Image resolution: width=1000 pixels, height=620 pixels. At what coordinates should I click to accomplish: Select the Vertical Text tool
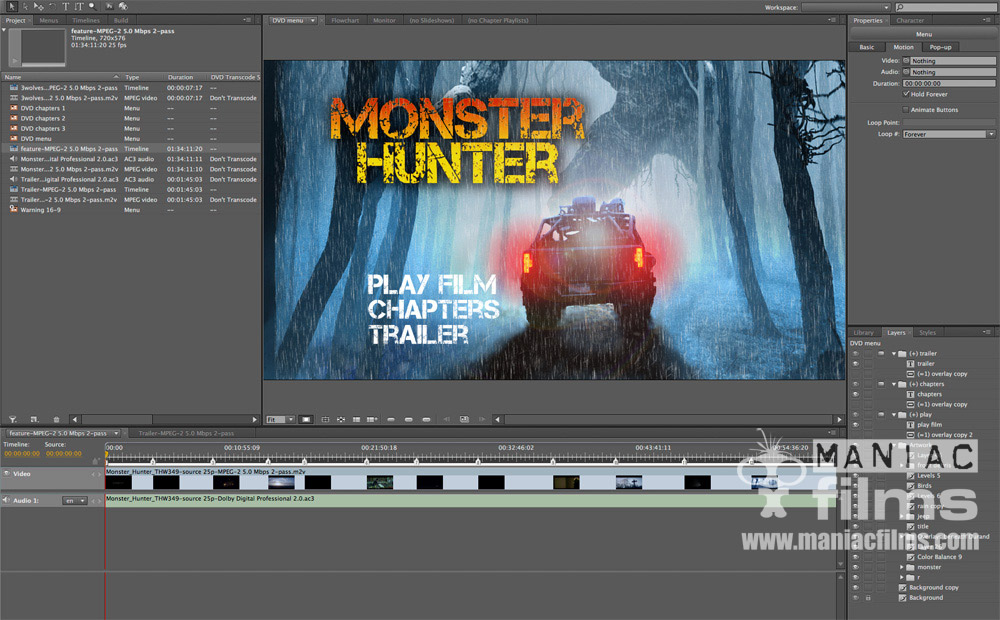point(79,6)
